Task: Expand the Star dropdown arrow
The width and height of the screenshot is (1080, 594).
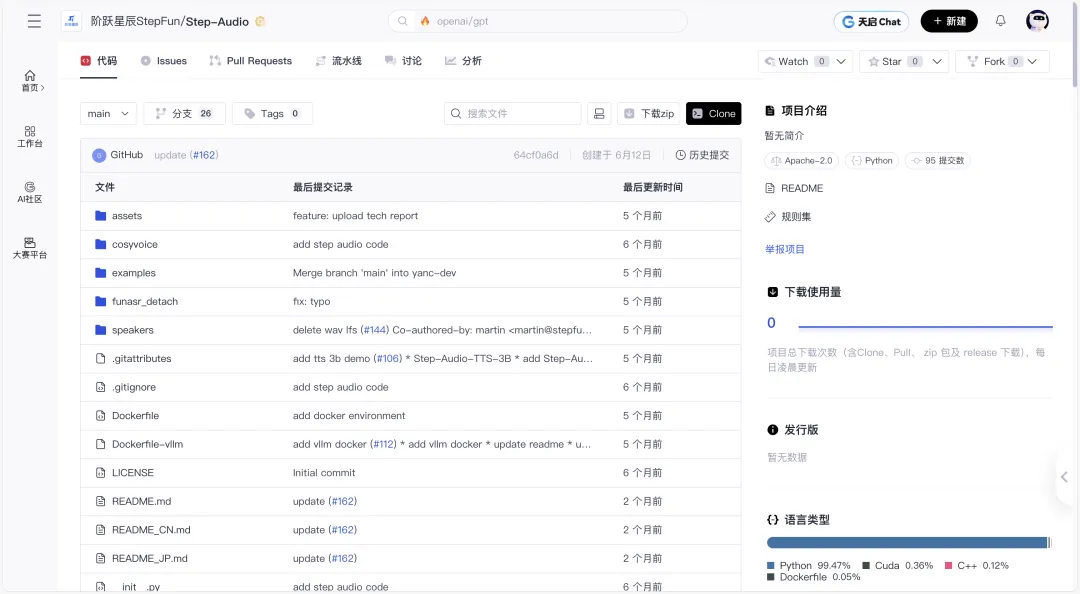Action: coord(937,61)
